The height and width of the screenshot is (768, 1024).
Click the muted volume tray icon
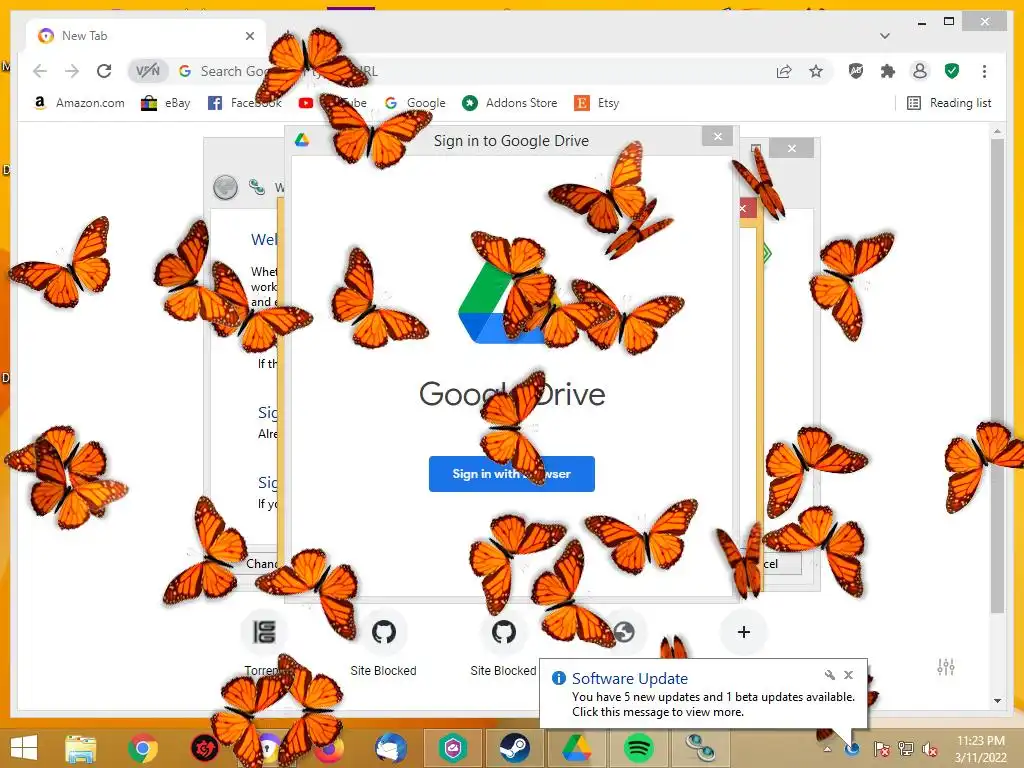click(930, 749)
